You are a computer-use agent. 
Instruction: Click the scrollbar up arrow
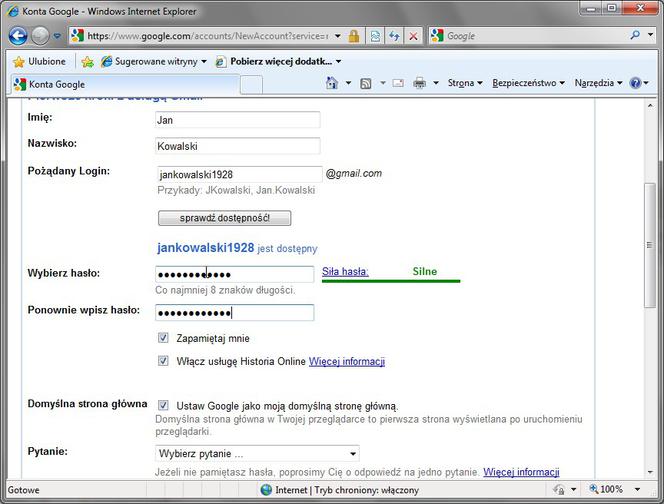(x=650, y=105)
